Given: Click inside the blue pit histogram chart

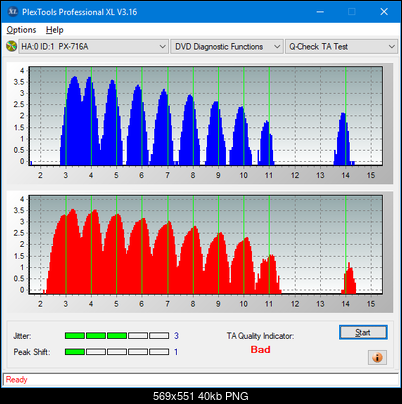Looking at the screenshot, I should pos(206,116).
